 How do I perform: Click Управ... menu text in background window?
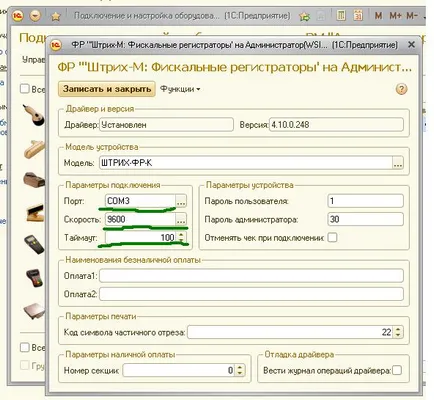click(33, 60)
